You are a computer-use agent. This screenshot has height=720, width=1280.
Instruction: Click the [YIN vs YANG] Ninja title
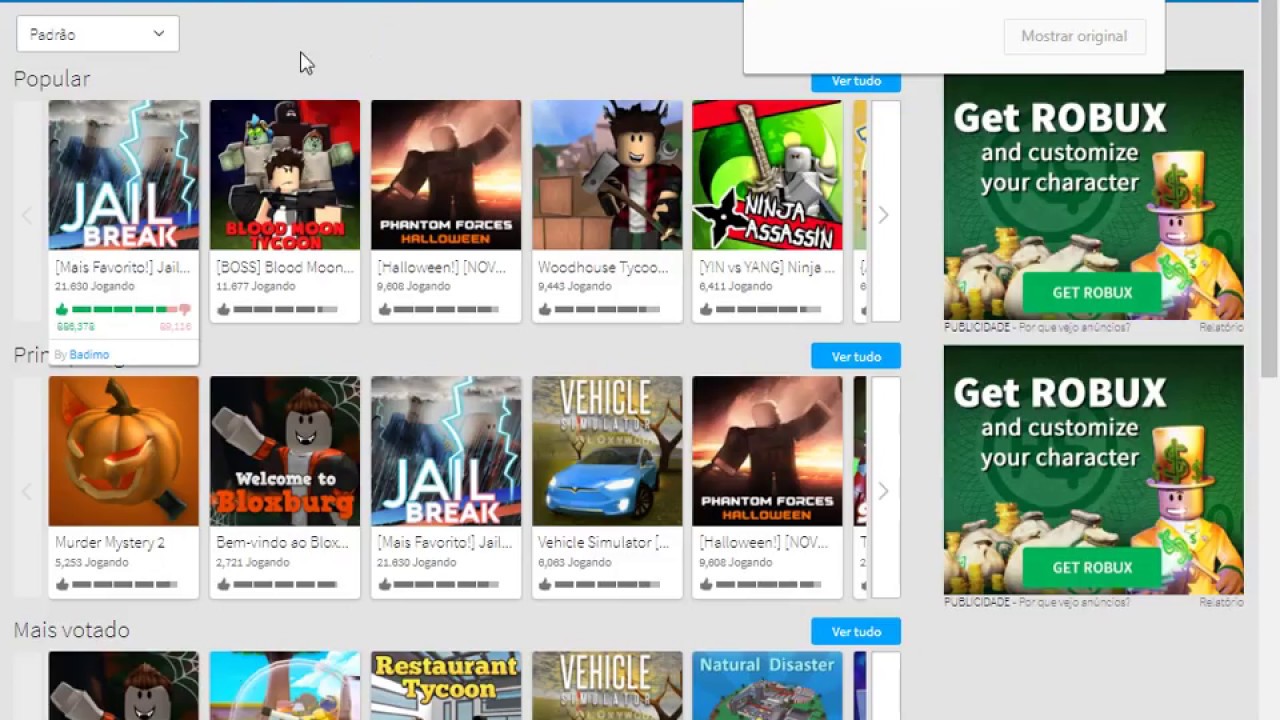click(766, 267)
